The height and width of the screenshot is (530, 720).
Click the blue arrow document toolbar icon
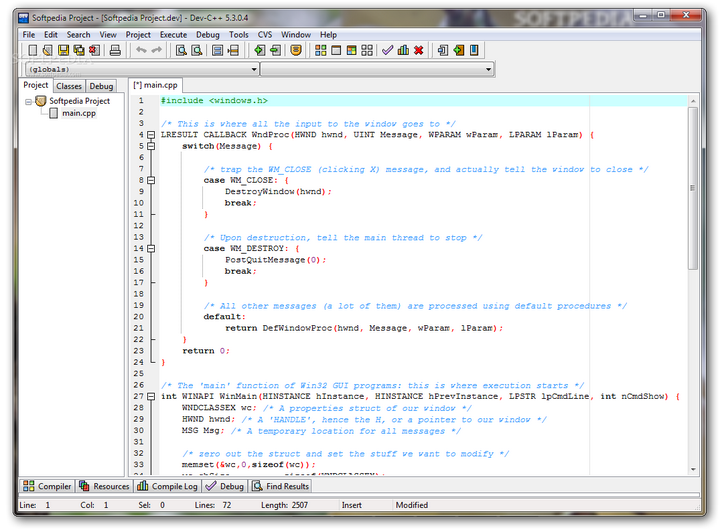(443, 50)
